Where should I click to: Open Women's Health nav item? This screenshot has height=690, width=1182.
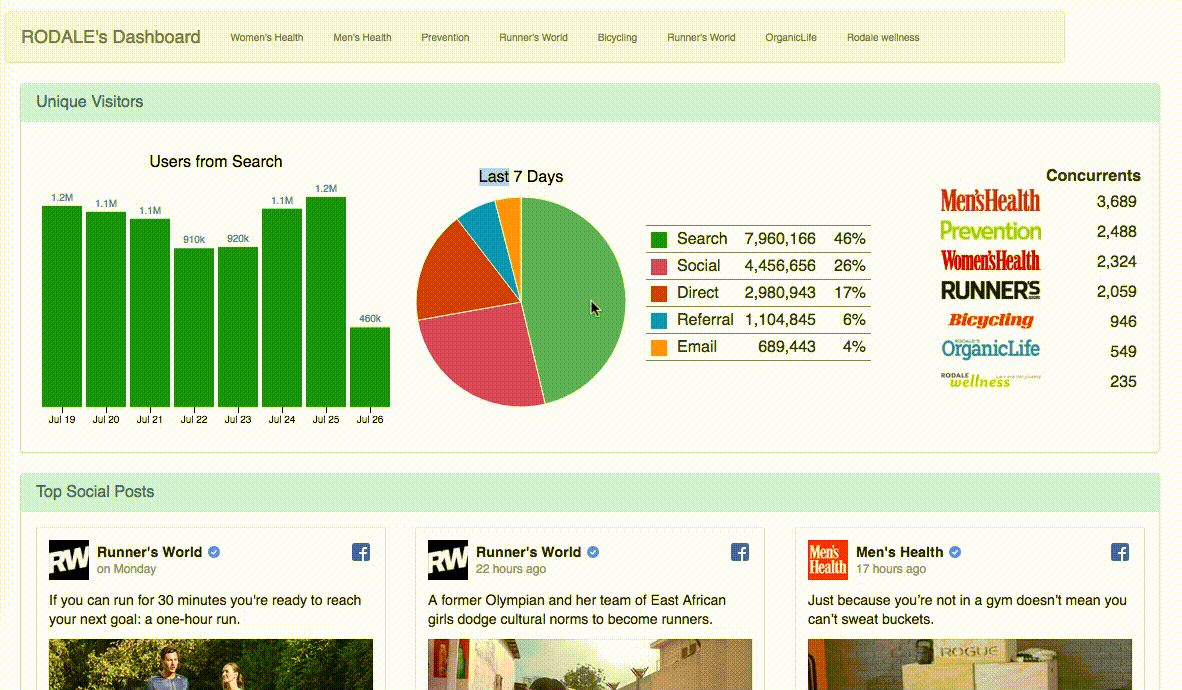267,37
